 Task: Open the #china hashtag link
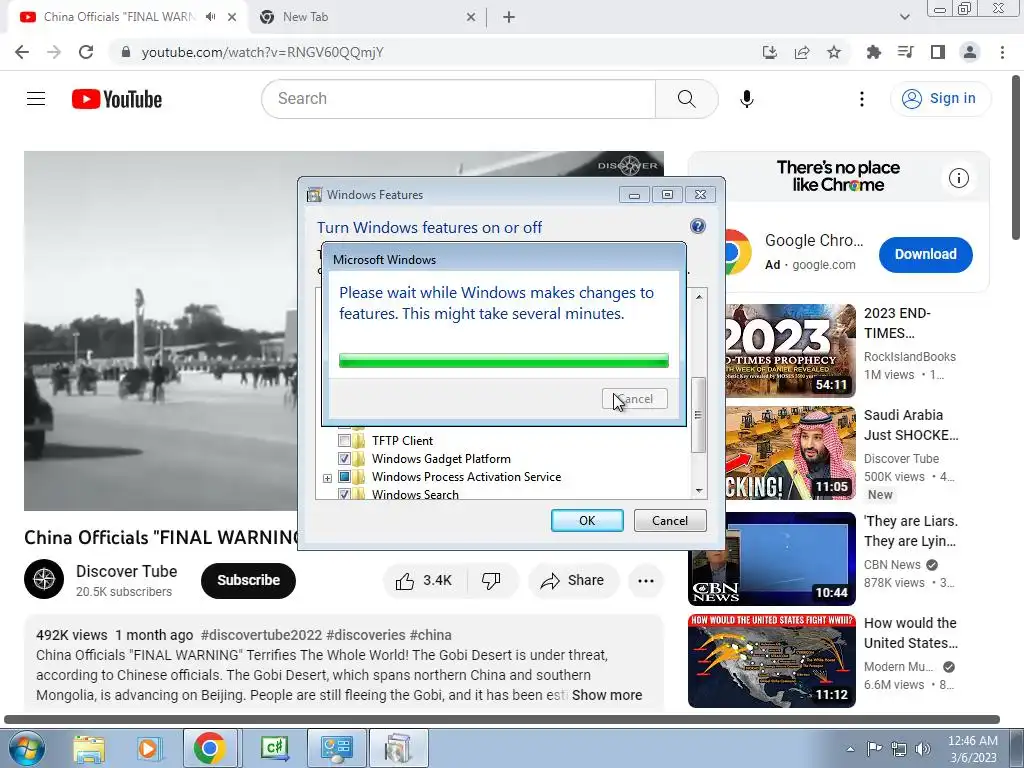click(x=430, y=635)
